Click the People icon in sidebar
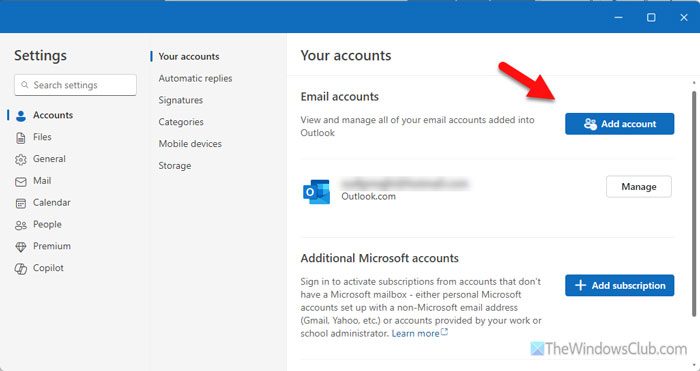The width and height of the screenshot is (700, 371). pyautogui.click(x=21, y=225)
